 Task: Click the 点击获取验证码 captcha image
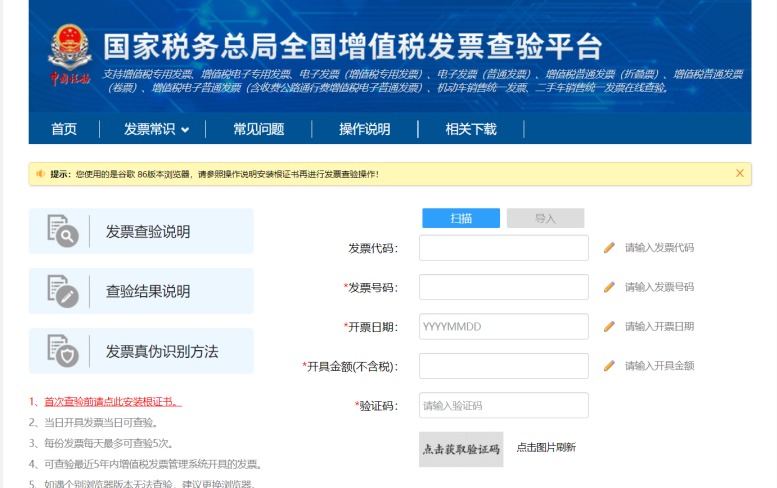[x=461, y=449]
